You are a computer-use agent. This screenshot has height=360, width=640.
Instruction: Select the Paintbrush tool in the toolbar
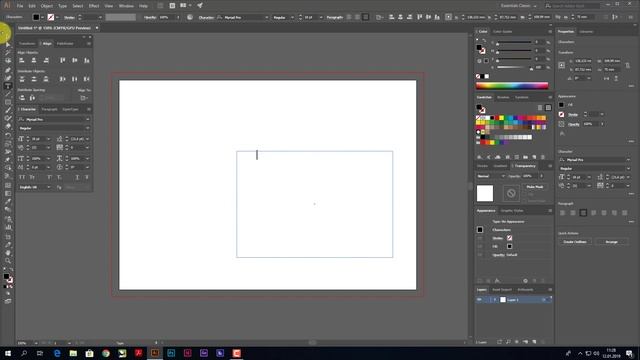[x=8, y=110]
